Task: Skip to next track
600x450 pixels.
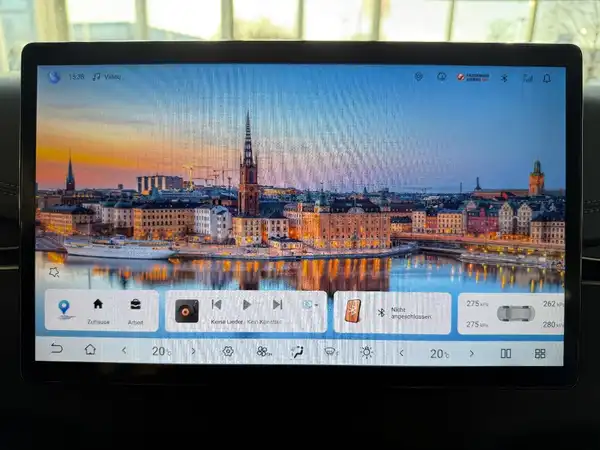Action: tap(277, 304)
